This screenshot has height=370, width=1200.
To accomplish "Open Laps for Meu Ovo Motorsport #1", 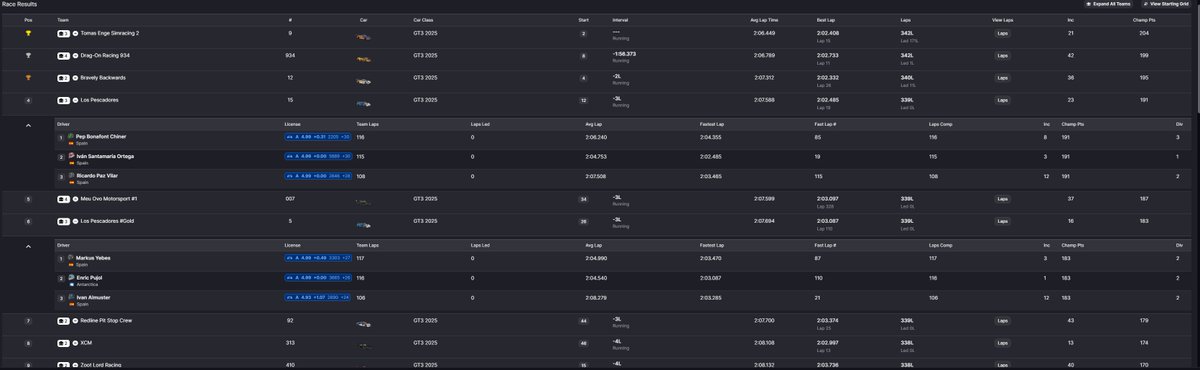I will 1002,199.
